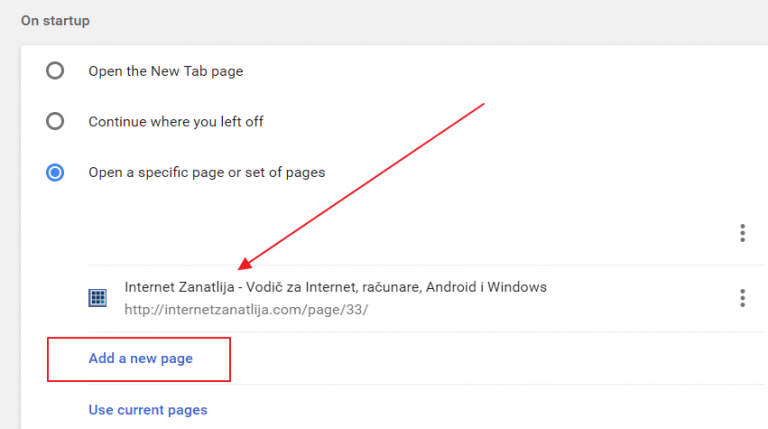Click empty space right of Use current pages

coord(485,410)
